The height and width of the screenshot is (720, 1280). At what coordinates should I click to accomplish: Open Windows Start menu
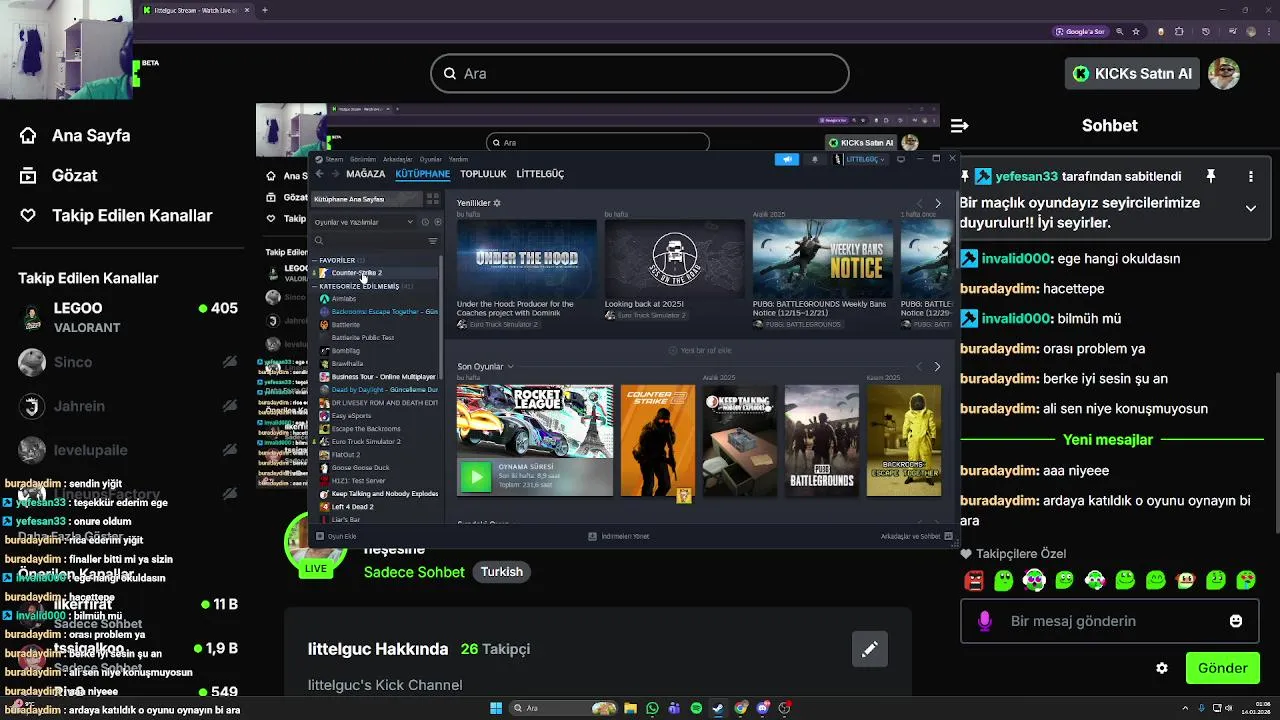click(496, 708)
